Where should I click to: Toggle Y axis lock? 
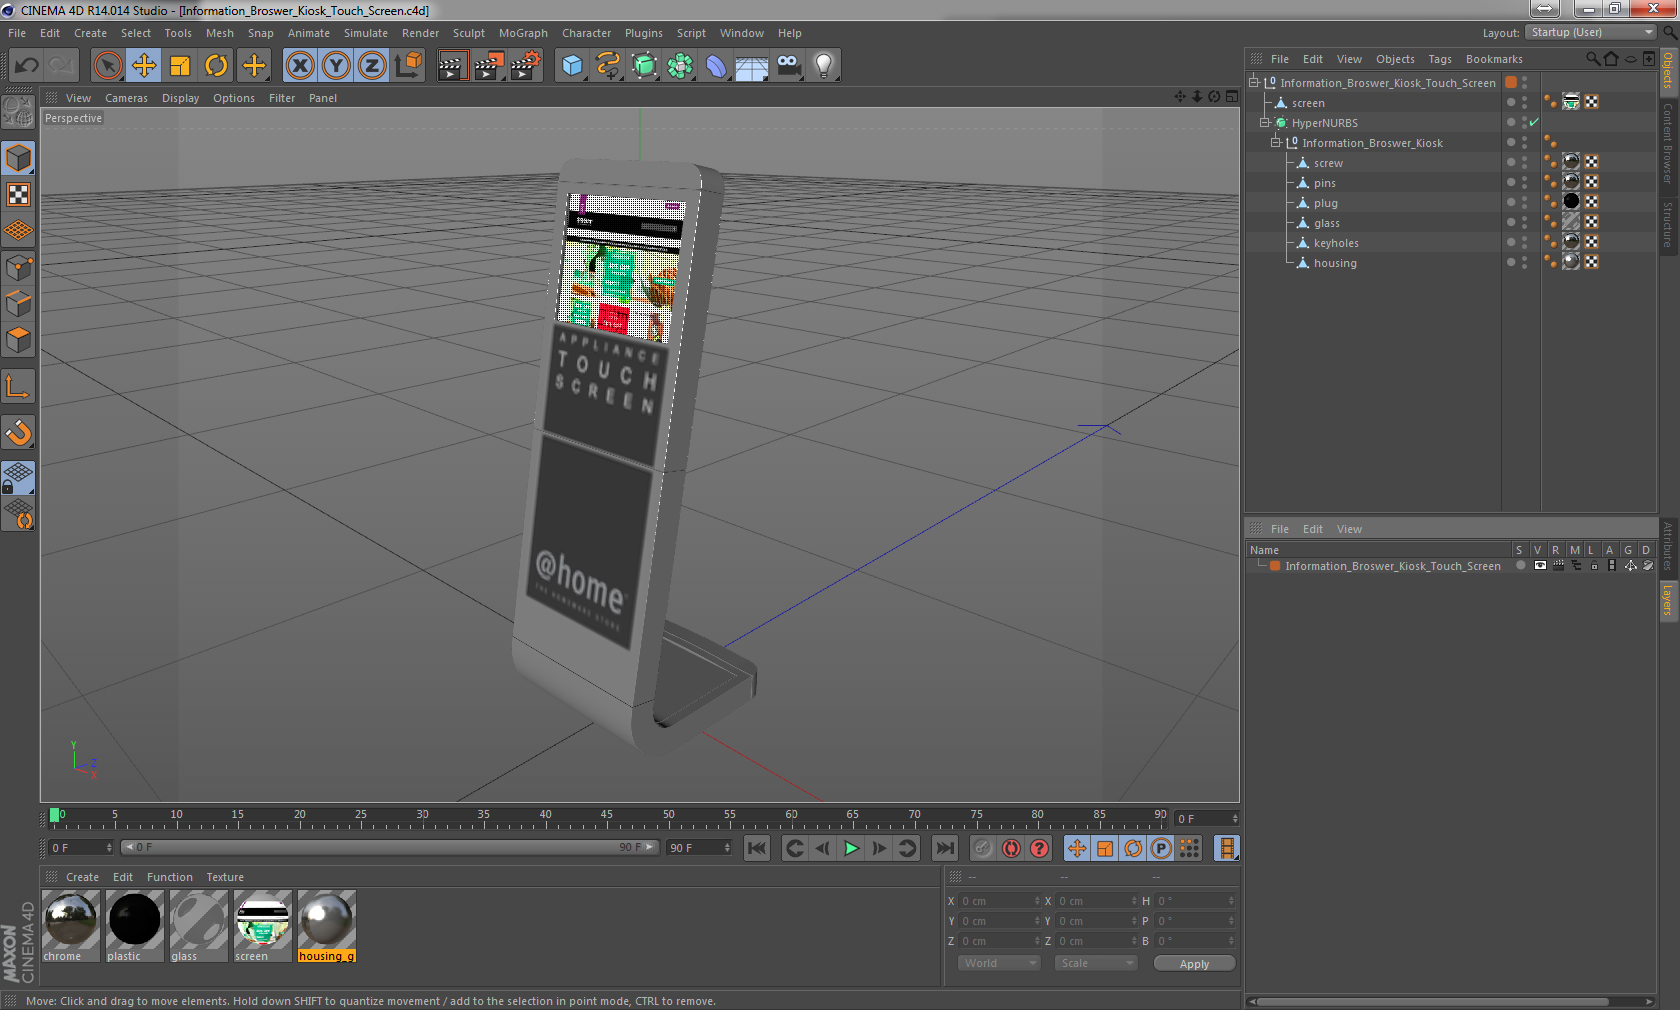[x=336, y=66]
